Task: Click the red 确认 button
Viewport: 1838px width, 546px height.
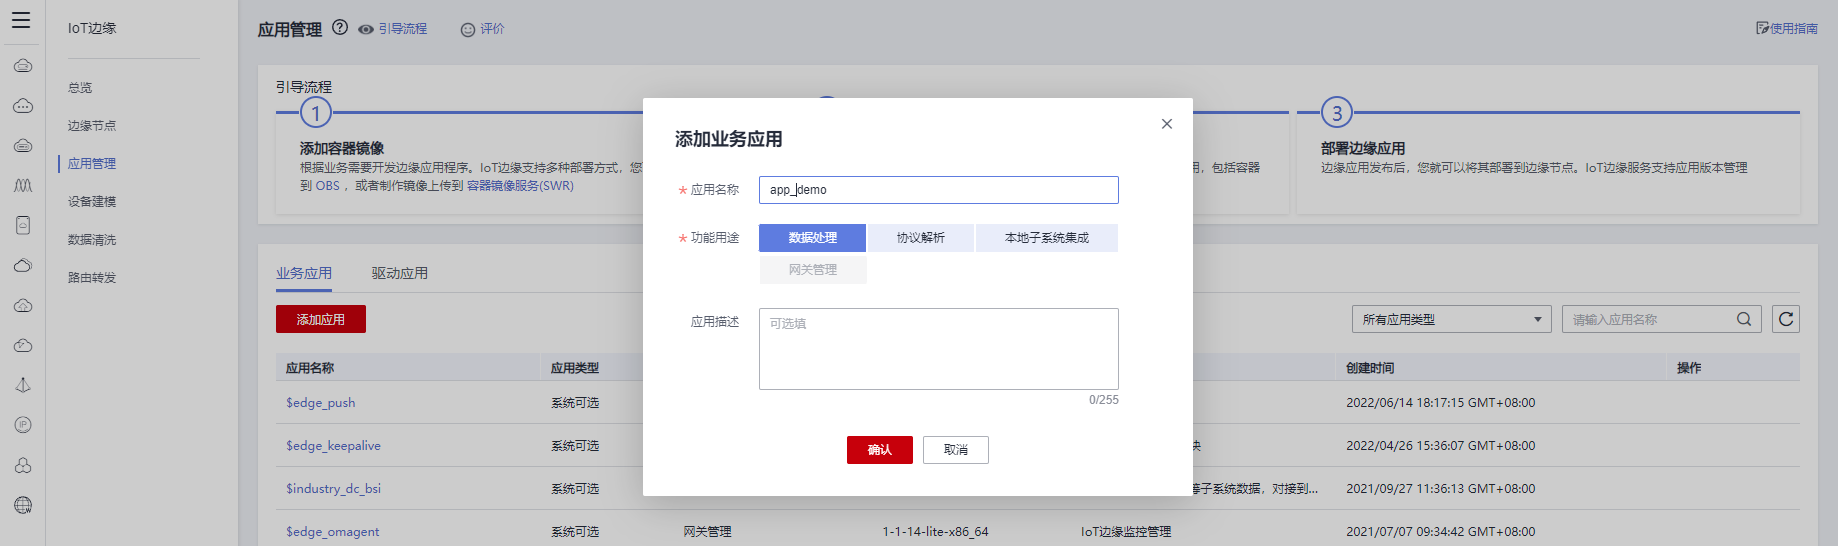Action: coord(879,450)
